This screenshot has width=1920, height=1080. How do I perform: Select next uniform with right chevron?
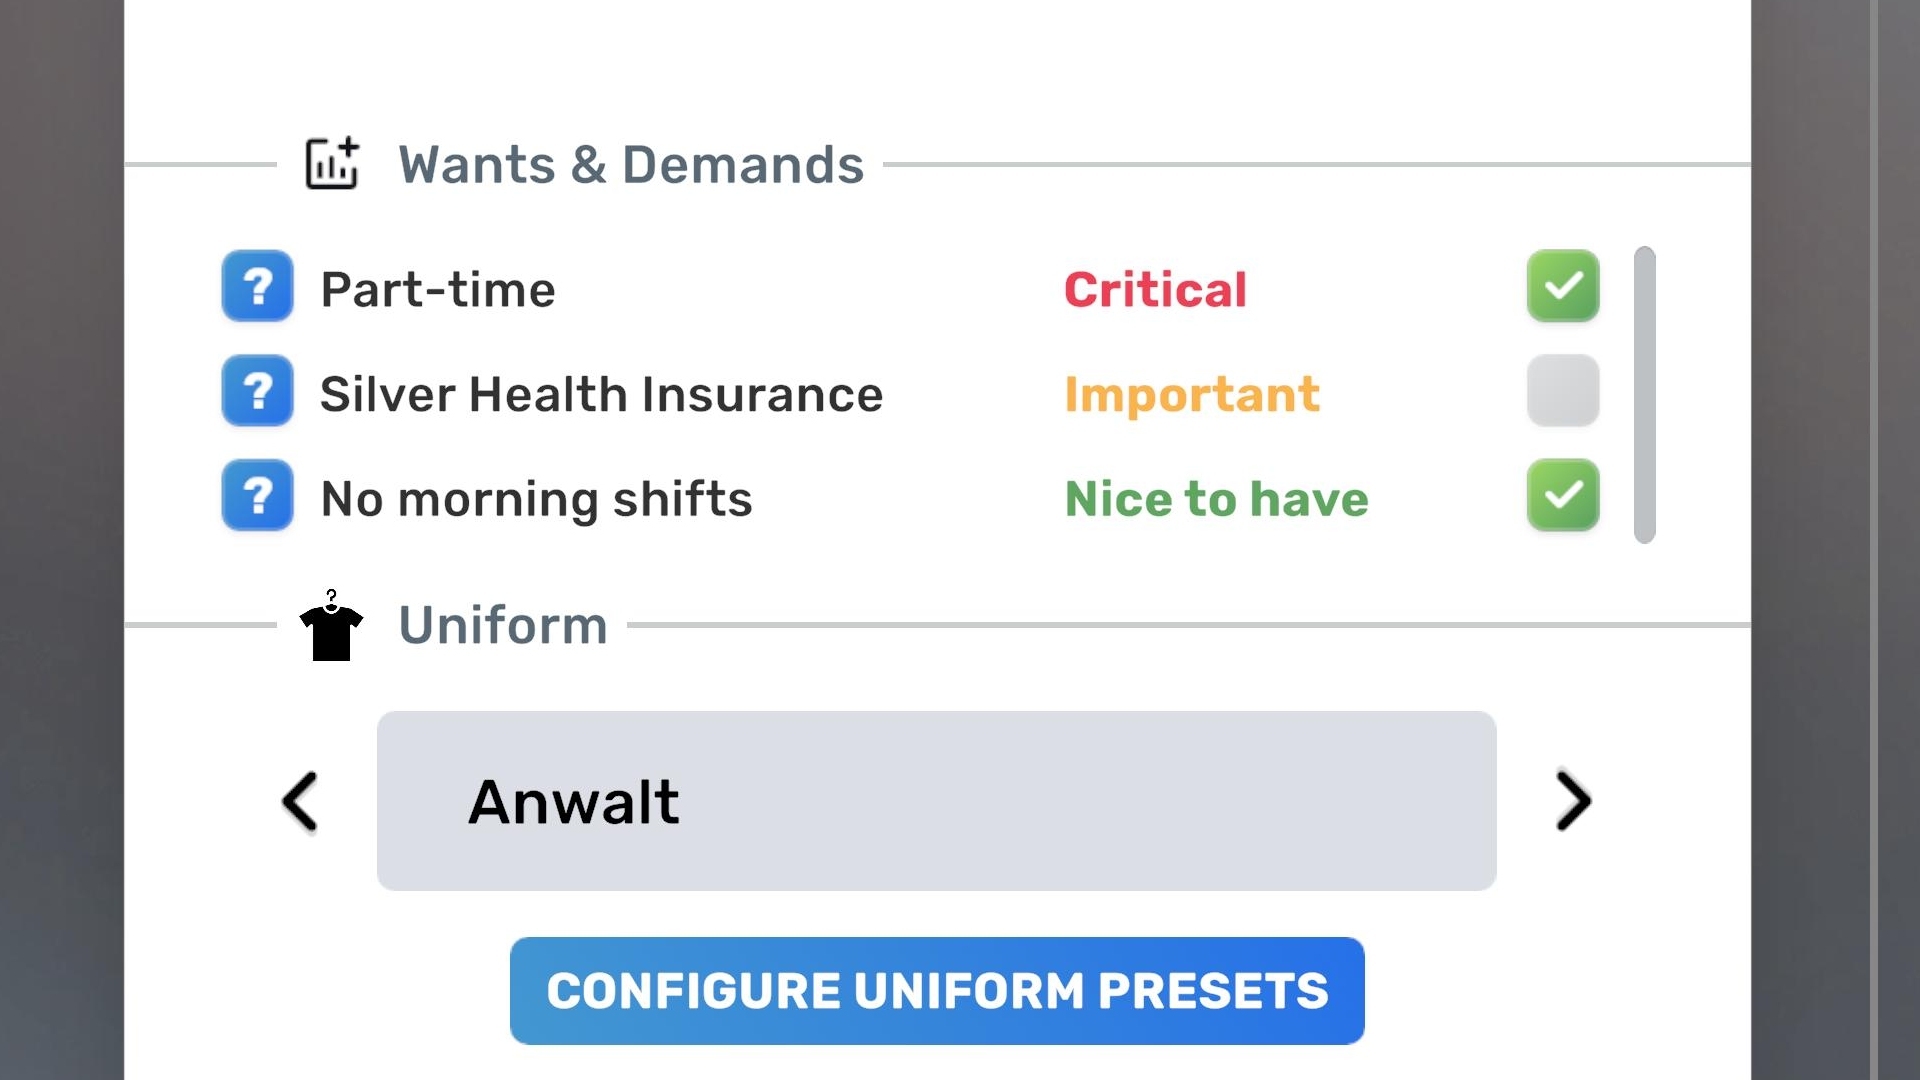pyautogui.click(x=1572, y=801)
